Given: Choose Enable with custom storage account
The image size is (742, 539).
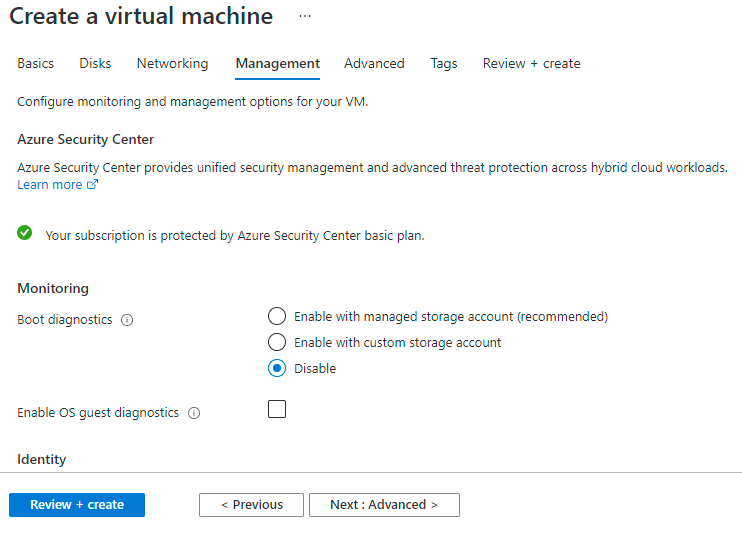Looking at the screenshot, I should pyautogui.click(x=277, y=342).
